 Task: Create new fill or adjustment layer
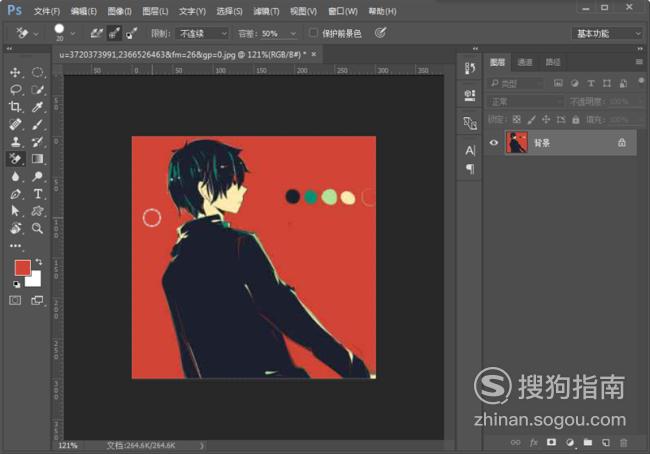coord(570,442)
